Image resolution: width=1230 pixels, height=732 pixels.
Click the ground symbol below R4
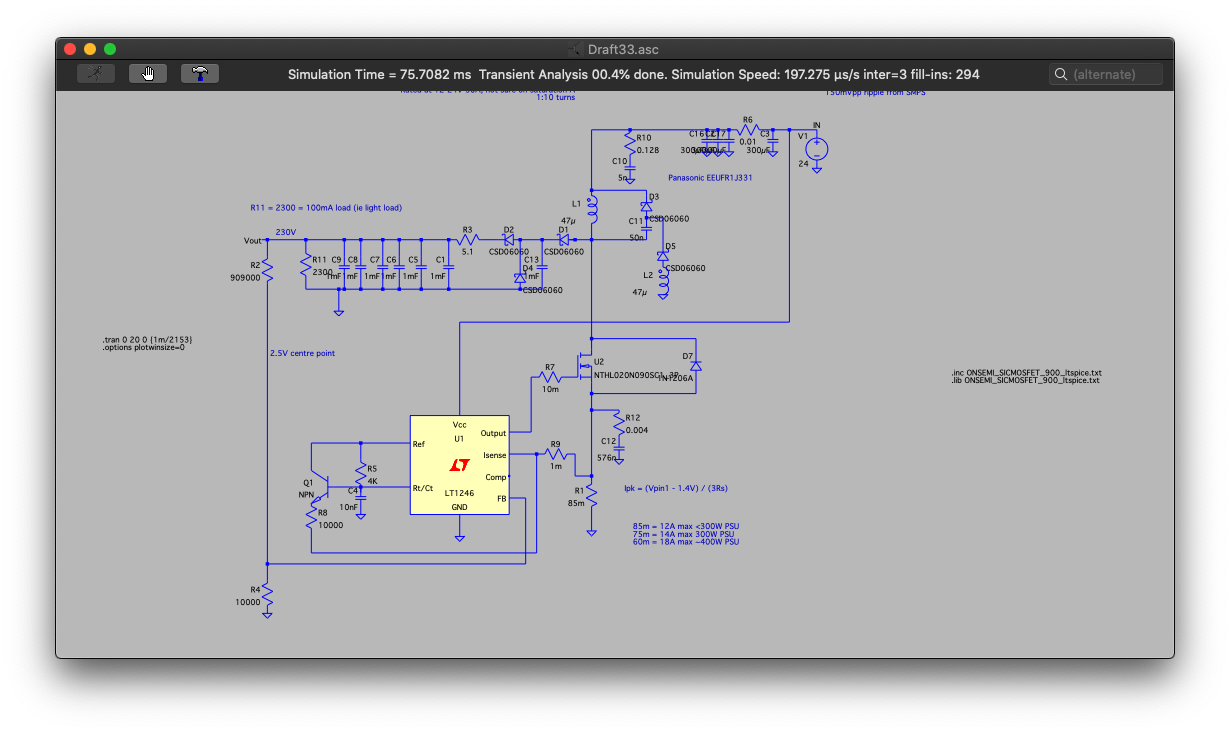point(267,614)
